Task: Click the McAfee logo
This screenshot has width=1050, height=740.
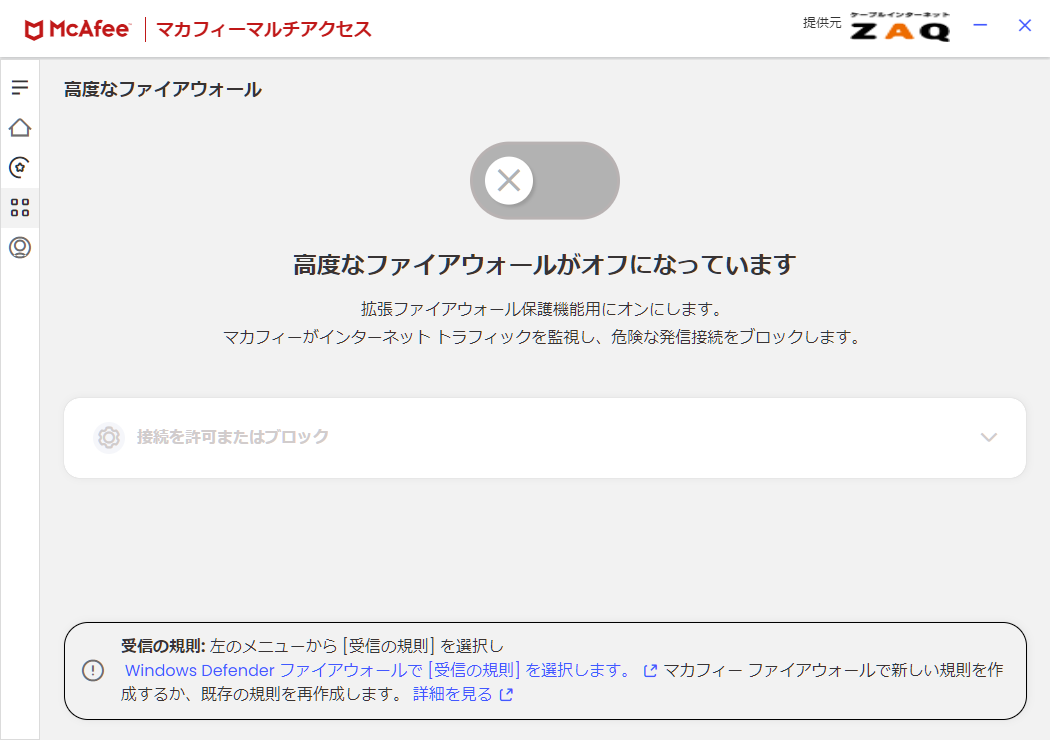Action: click(77, 29)
